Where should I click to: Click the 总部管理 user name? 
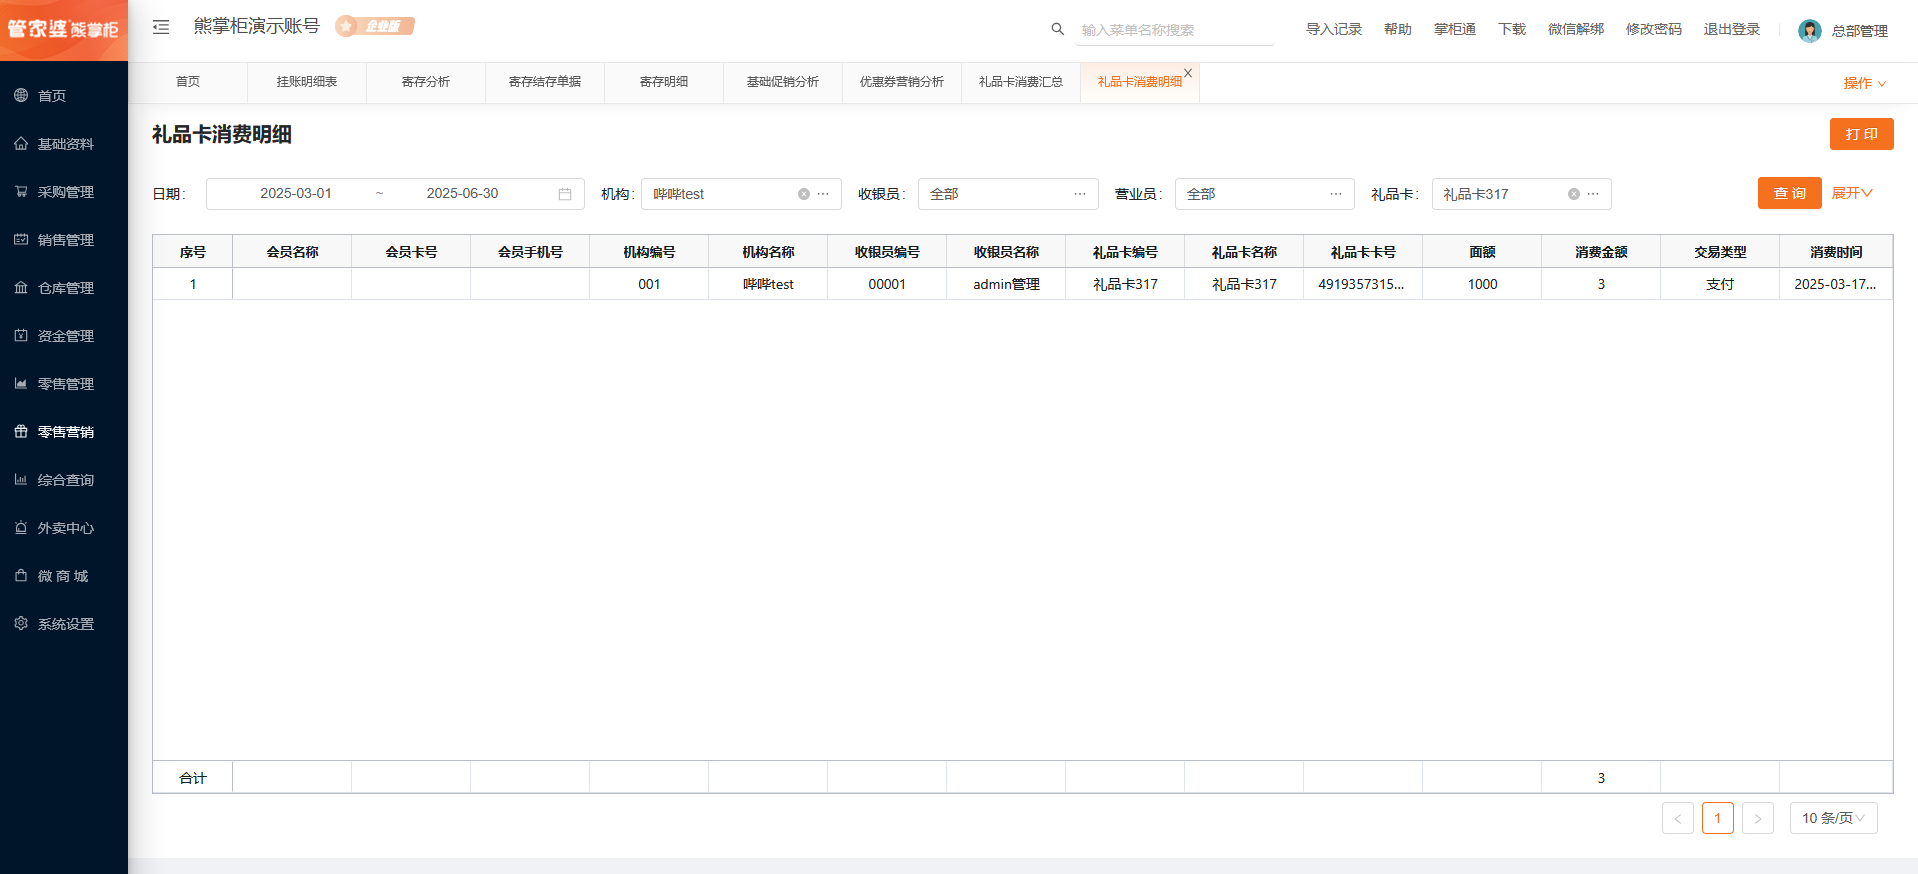tap(1860, 31)
